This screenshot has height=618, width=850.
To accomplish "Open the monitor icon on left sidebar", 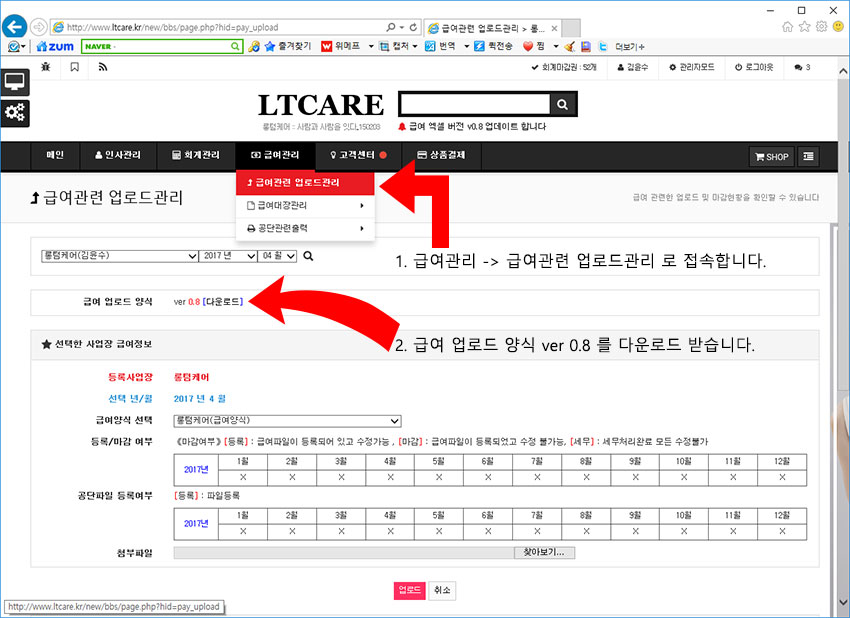I will (x=15, y=83).
